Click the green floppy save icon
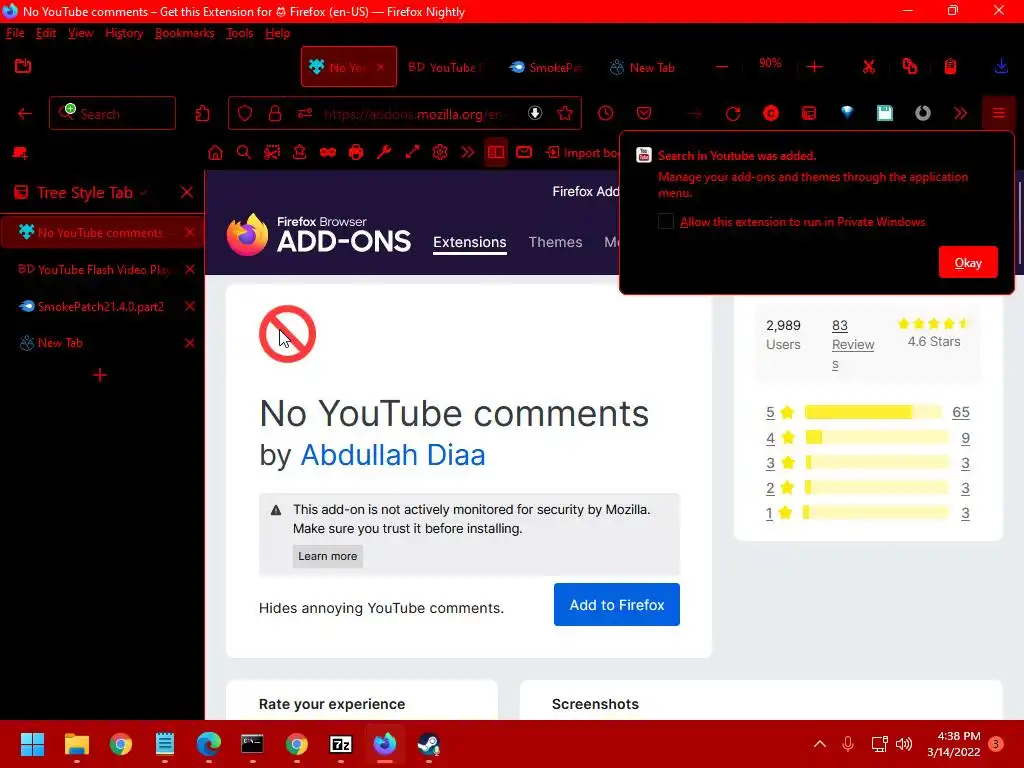The image size is (1024, 768). 885,114
